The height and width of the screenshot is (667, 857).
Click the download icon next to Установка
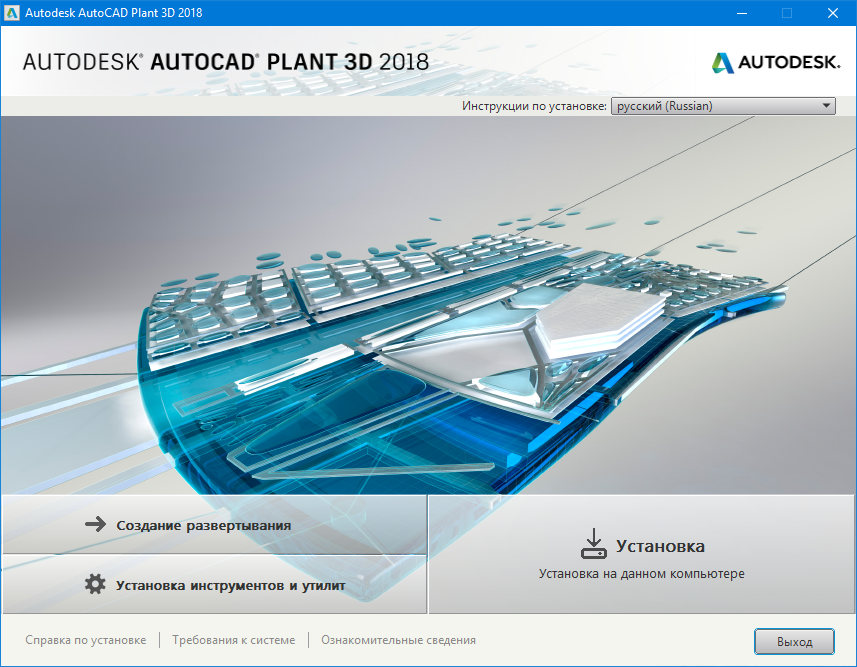pyautogui.click(x=594, y=543)
